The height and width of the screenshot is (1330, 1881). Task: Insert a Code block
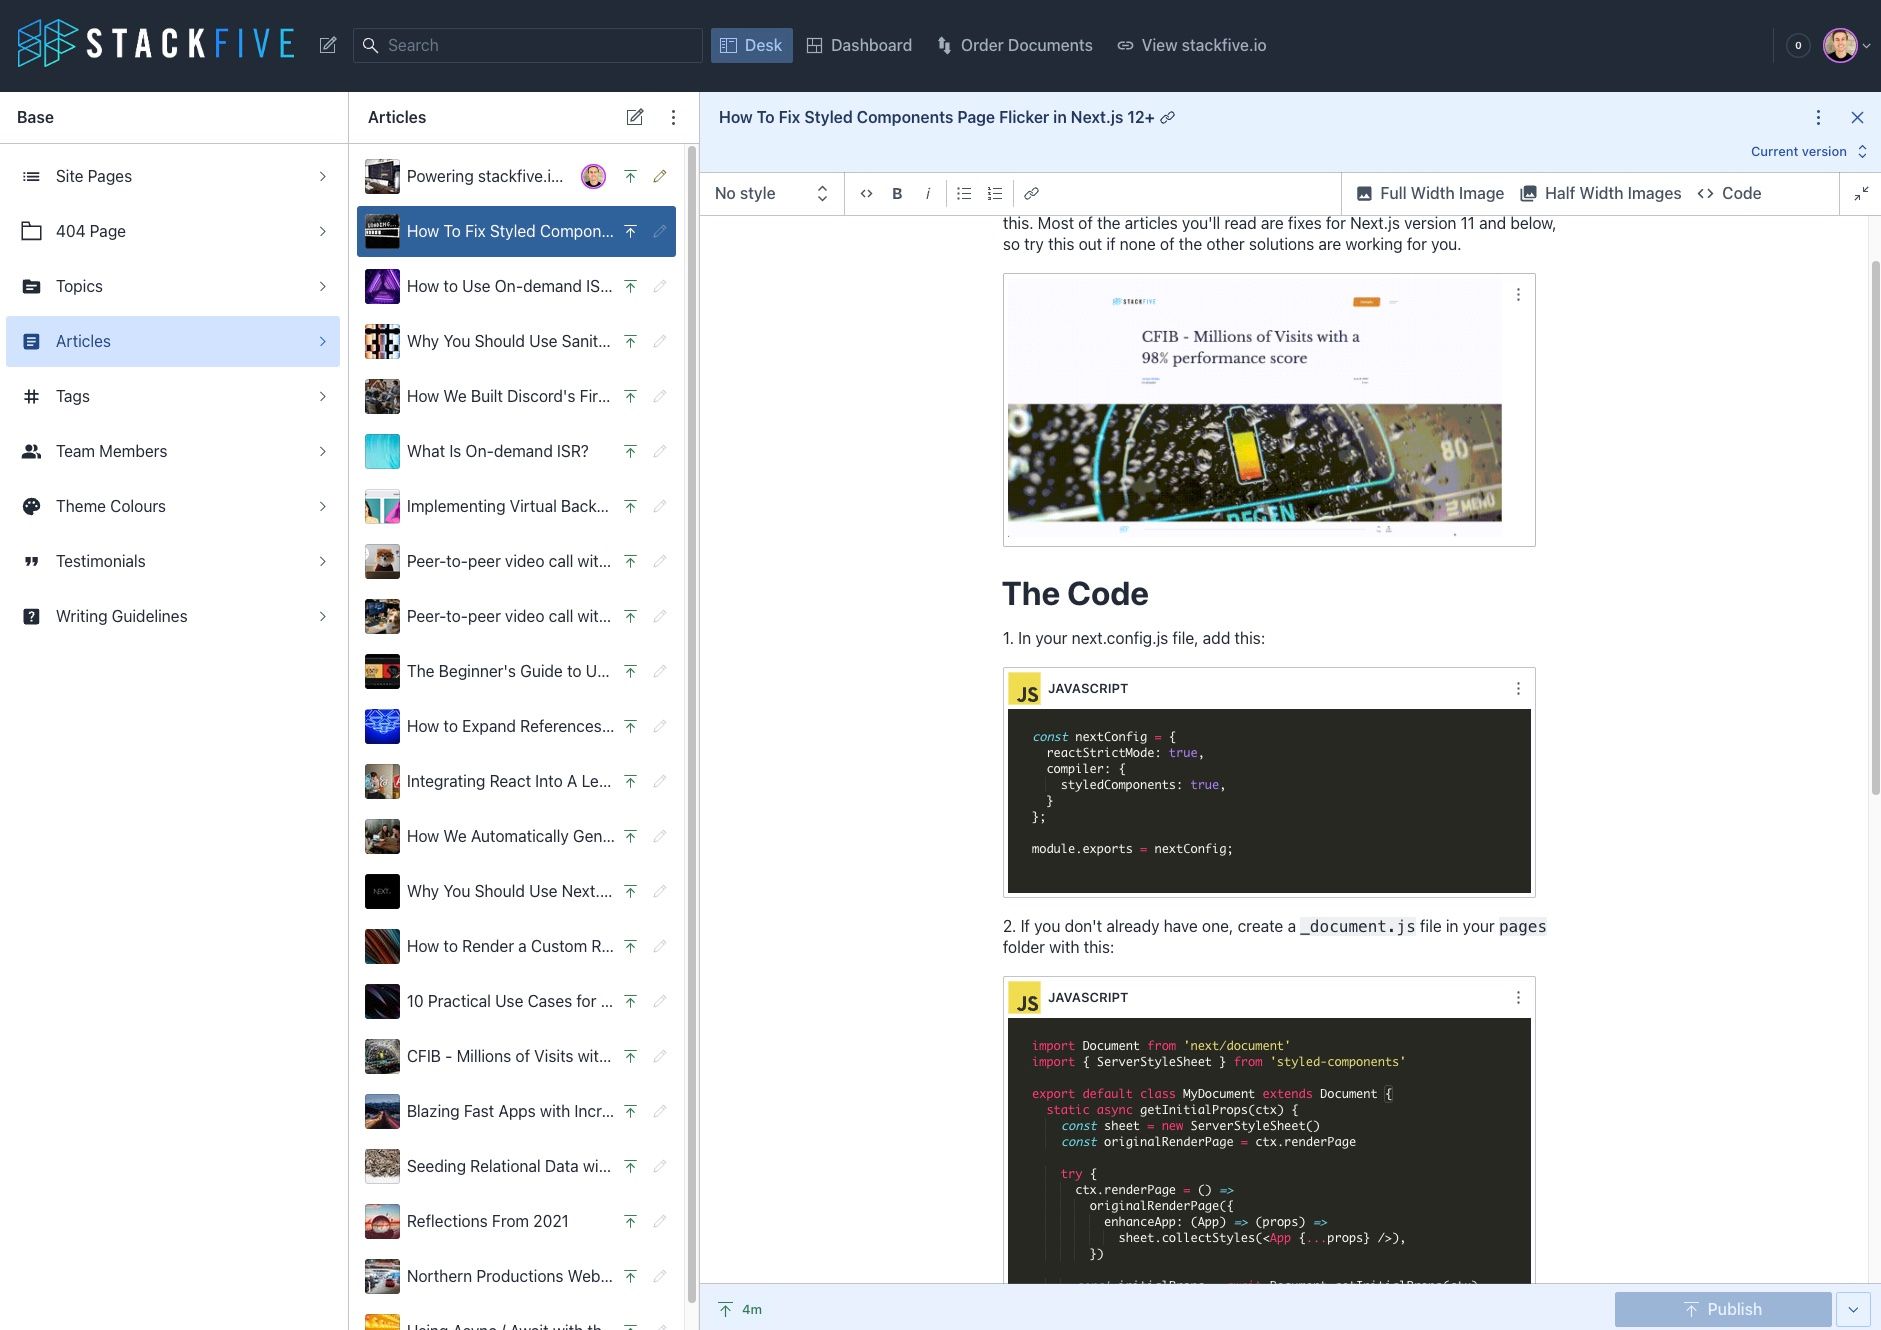1729,193
